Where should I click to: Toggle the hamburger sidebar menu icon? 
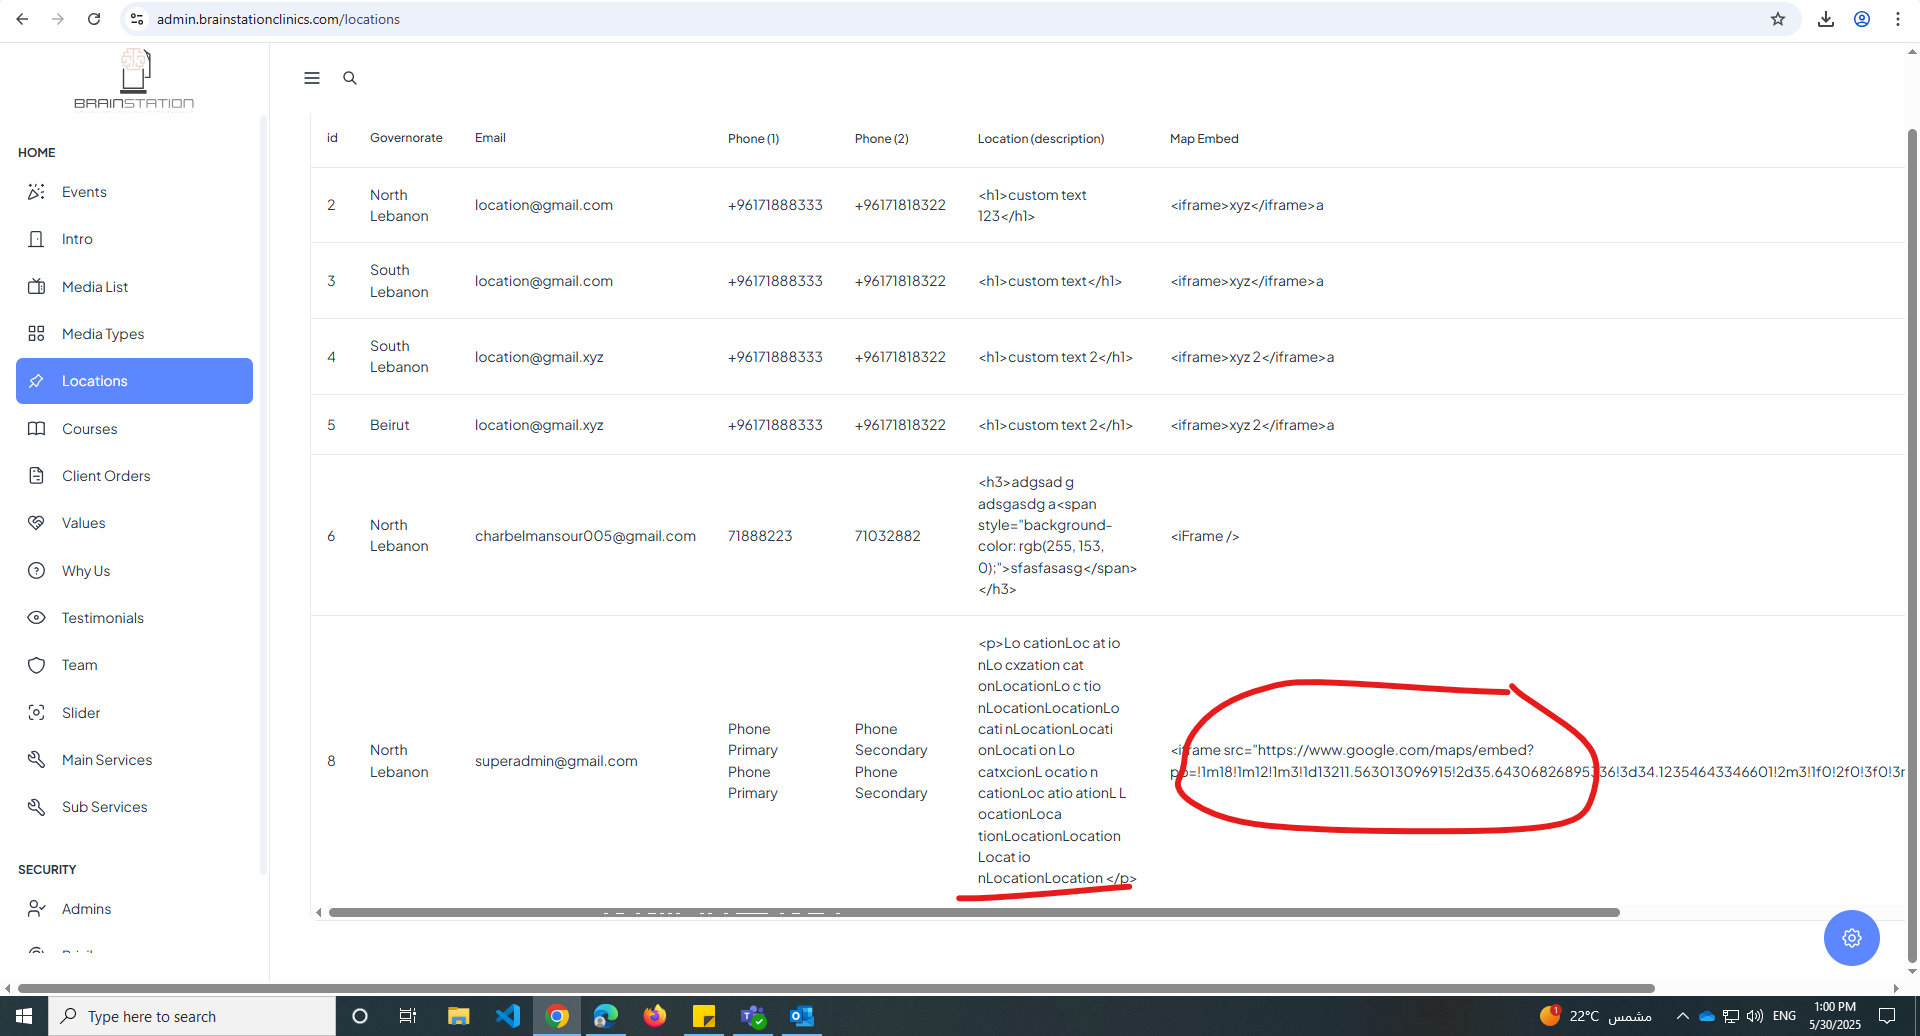pyautogui.click(x=312, y=78)
